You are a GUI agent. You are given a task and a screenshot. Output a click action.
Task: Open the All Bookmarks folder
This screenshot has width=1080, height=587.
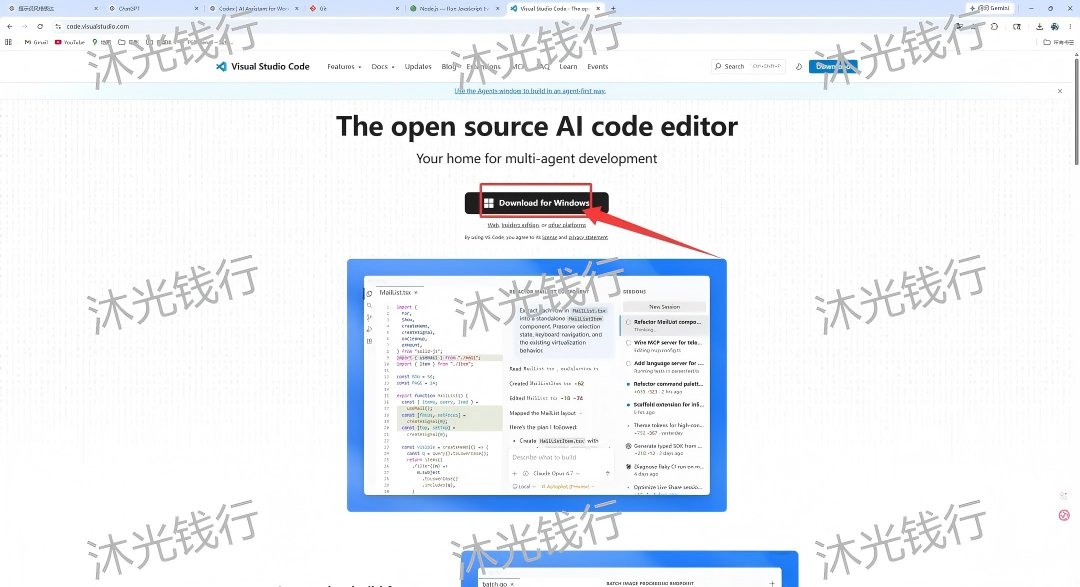coord(1058,42)
